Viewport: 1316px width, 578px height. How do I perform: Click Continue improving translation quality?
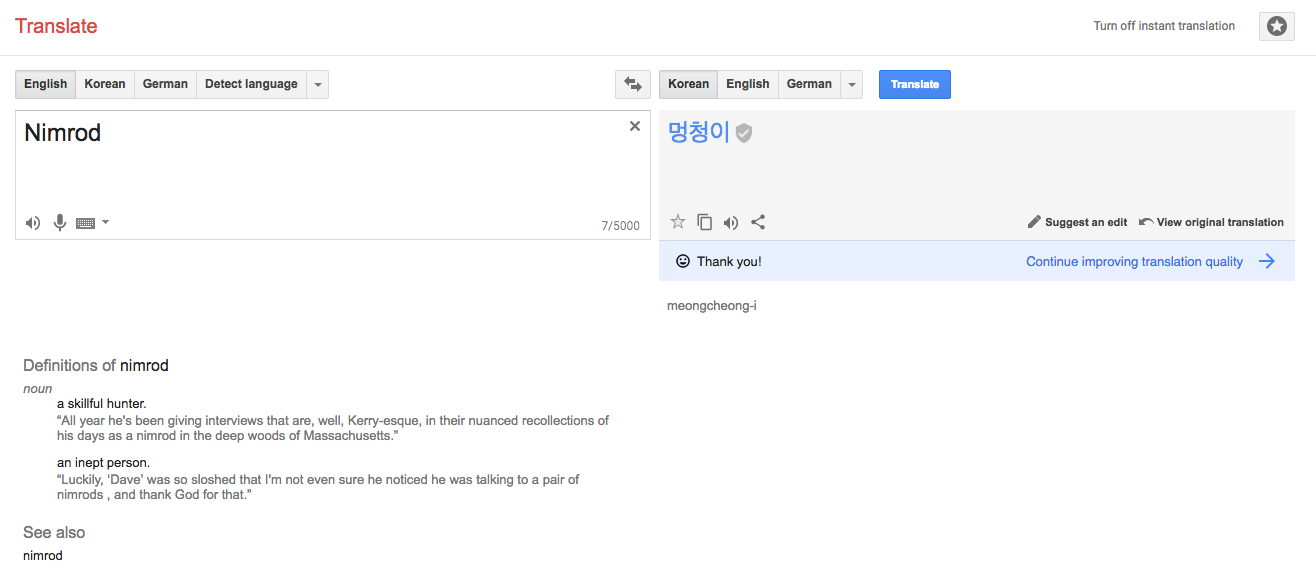click(x=1134, y=261)
